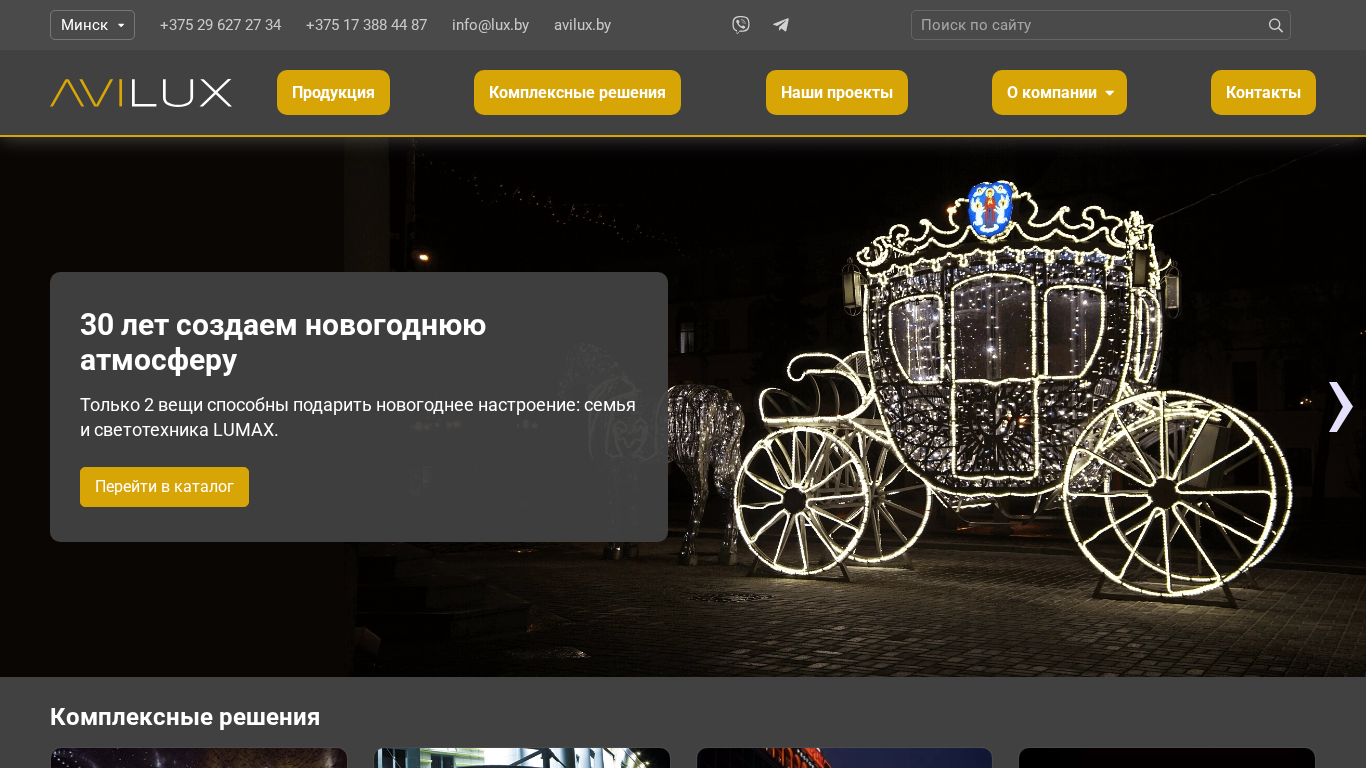Go to next slide arrow

point(1340,406)
